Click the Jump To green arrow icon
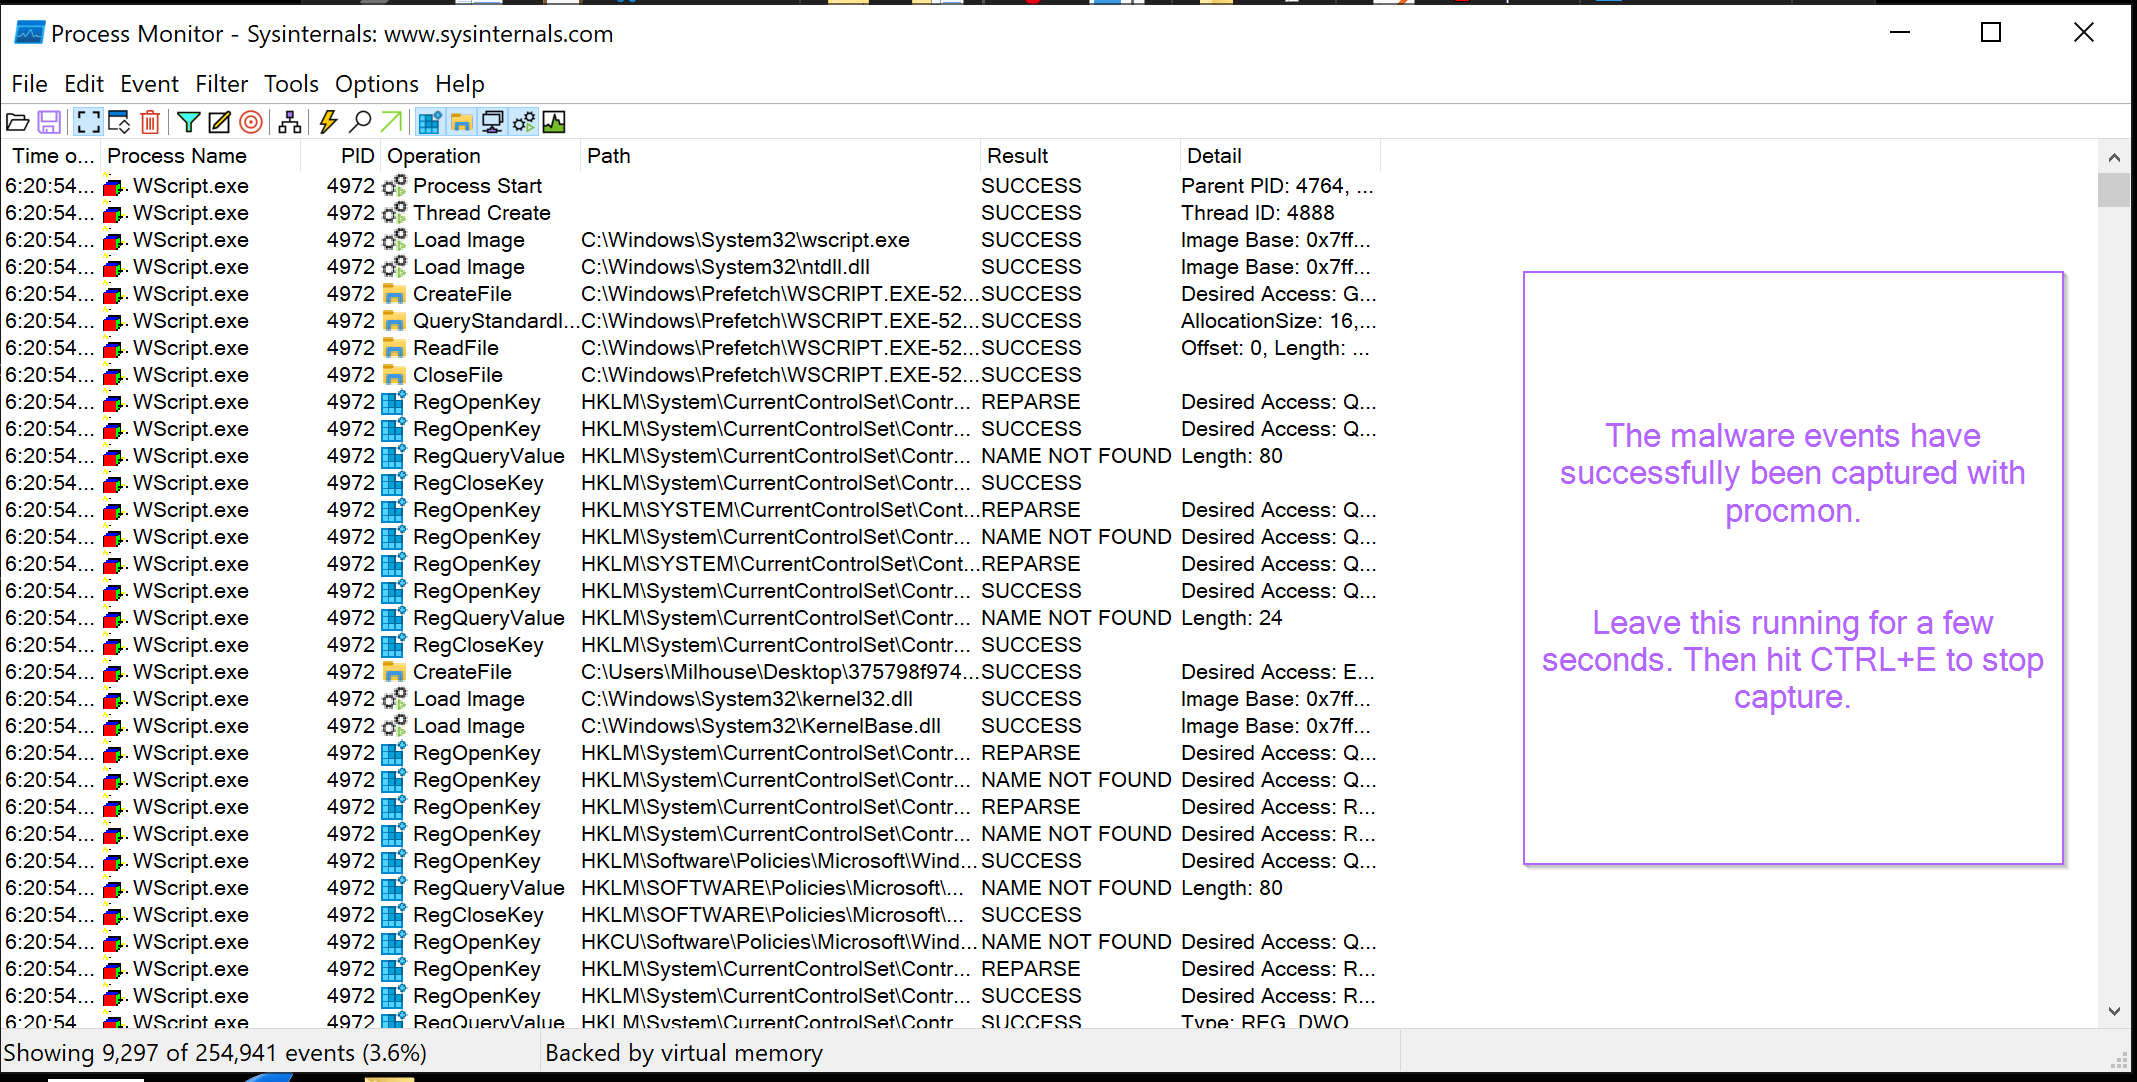The image size is (2137, 1082). [x=392, y=122]
